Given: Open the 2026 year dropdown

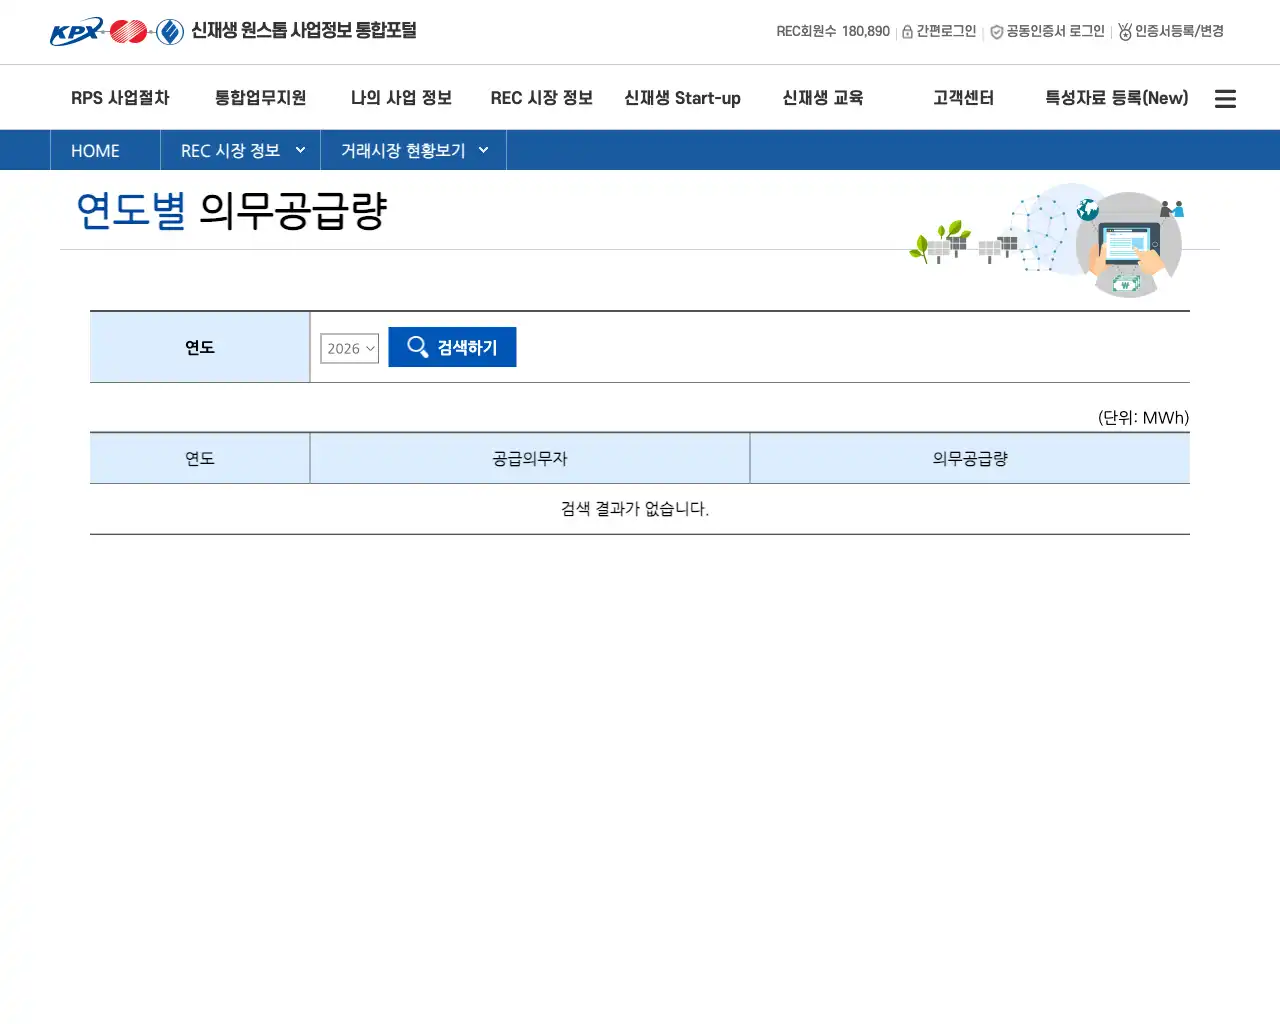Looking at the screenshot, I should (x=350, y=348).
